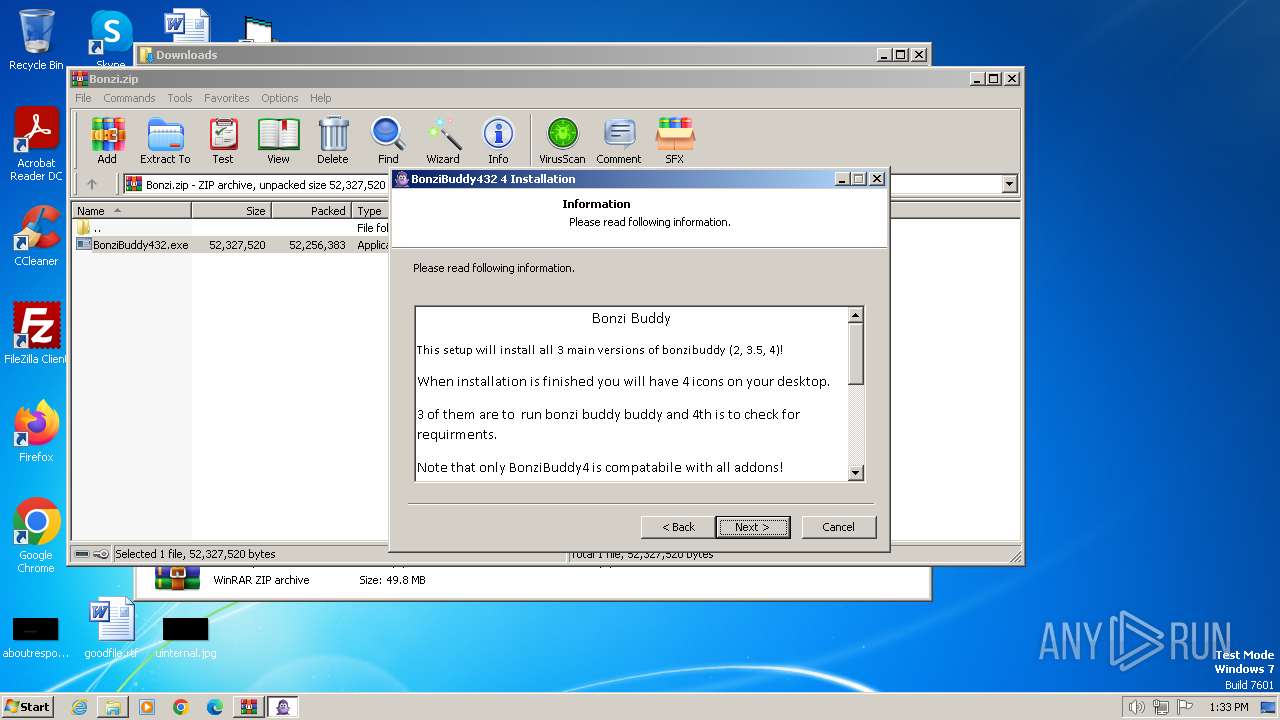The height and width of the screenshot is (720, 1280).
Task: Start VirusScan on the archive
Action: pyautogui.click(x=562, y=140)
